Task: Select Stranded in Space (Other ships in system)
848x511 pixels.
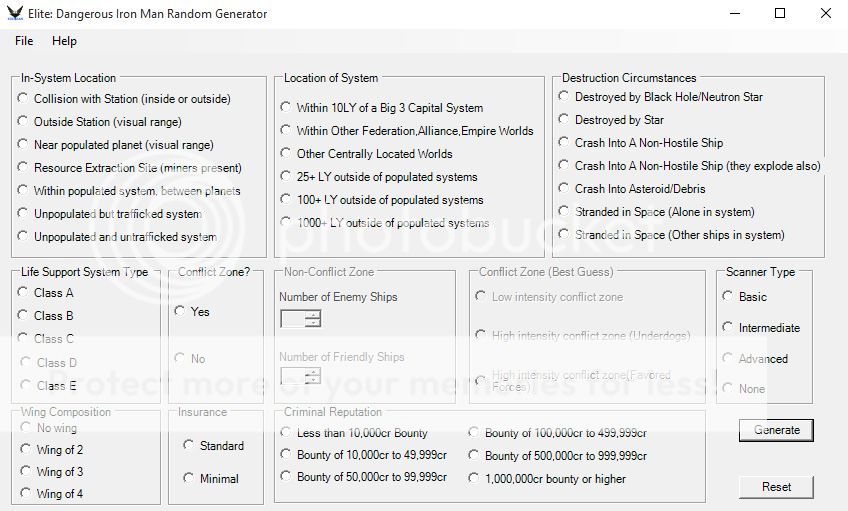Action: click(672, 235)
